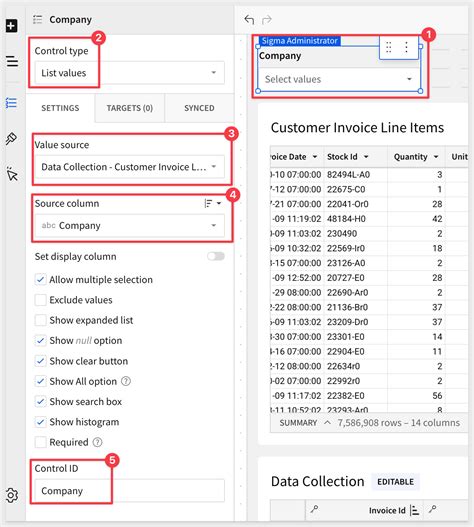The width and height of the screenshot is (474, 527).
Task: Click the redo arrow
Action: click(267, 19)
